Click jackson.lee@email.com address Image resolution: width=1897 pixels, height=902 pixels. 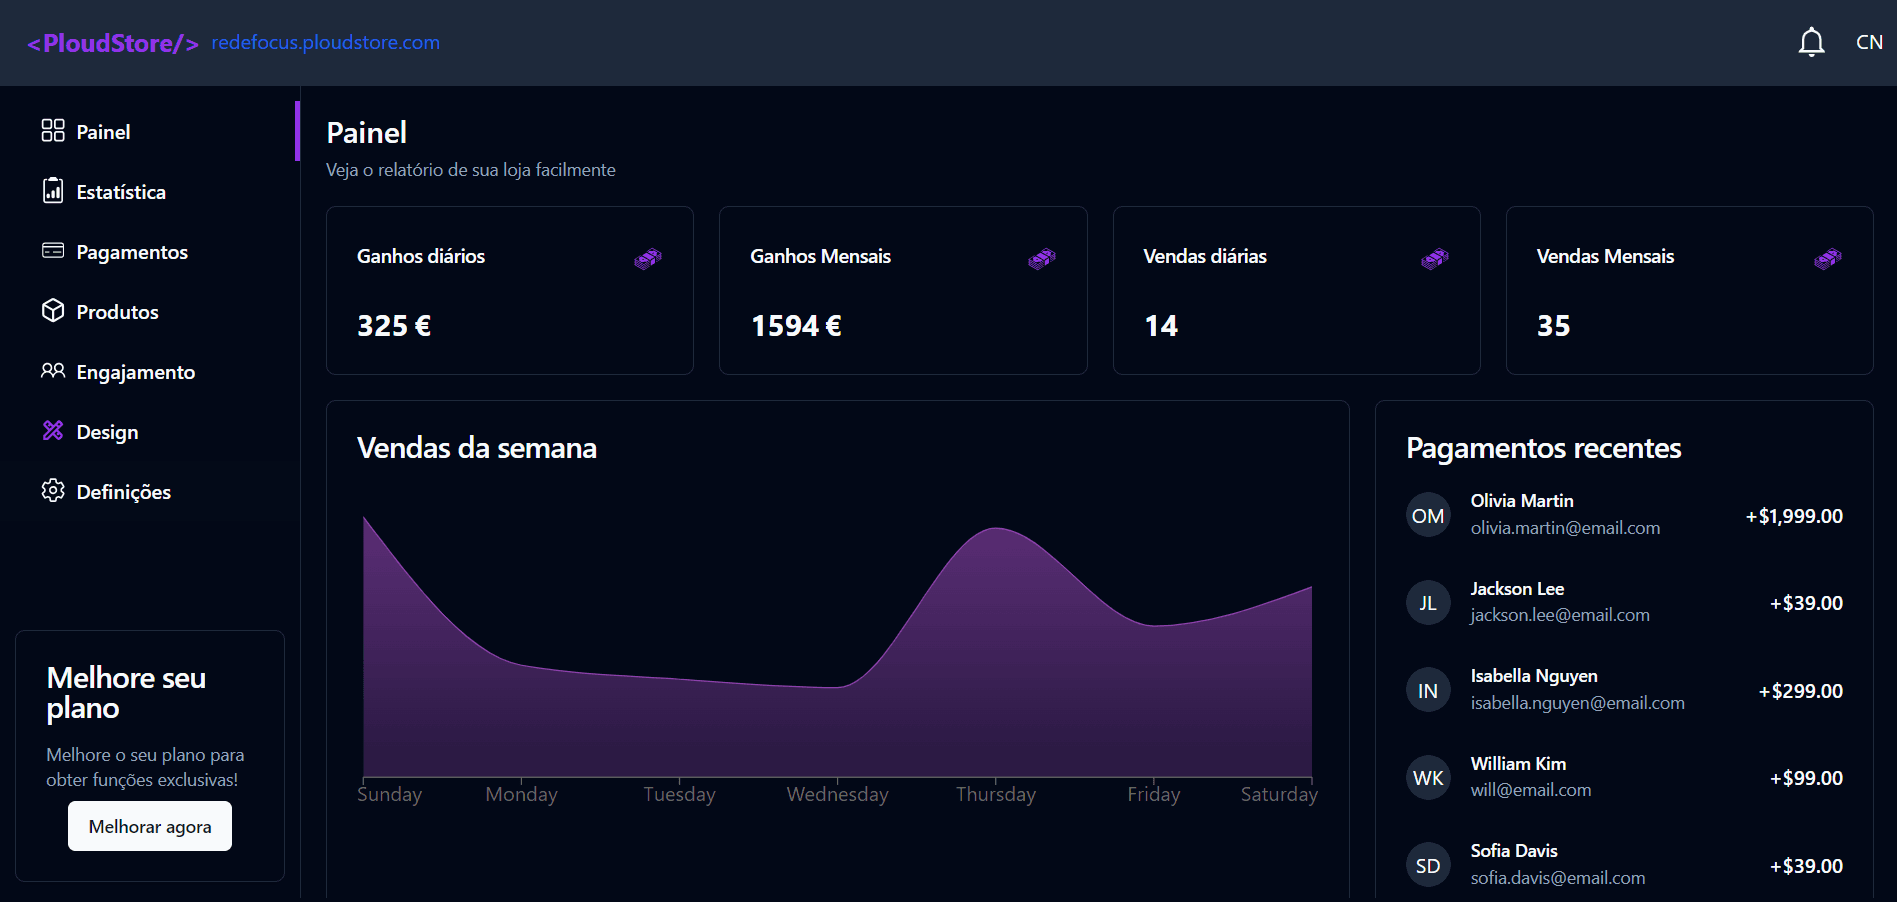point(1560,615)
